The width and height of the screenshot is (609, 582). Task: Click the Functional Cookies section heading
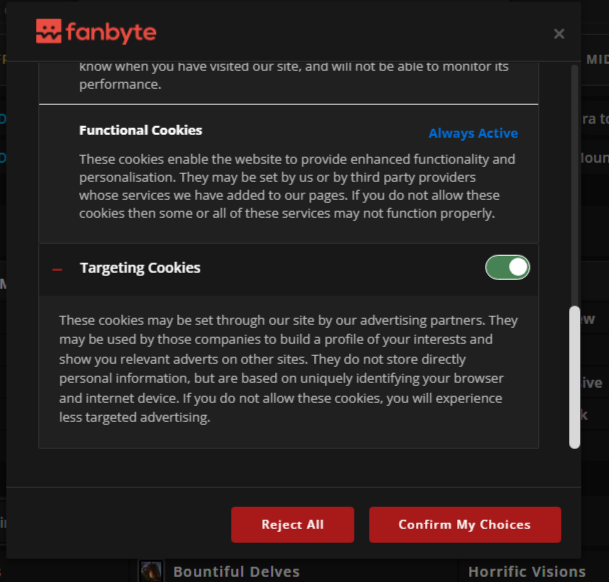click(x=140, y=130)
